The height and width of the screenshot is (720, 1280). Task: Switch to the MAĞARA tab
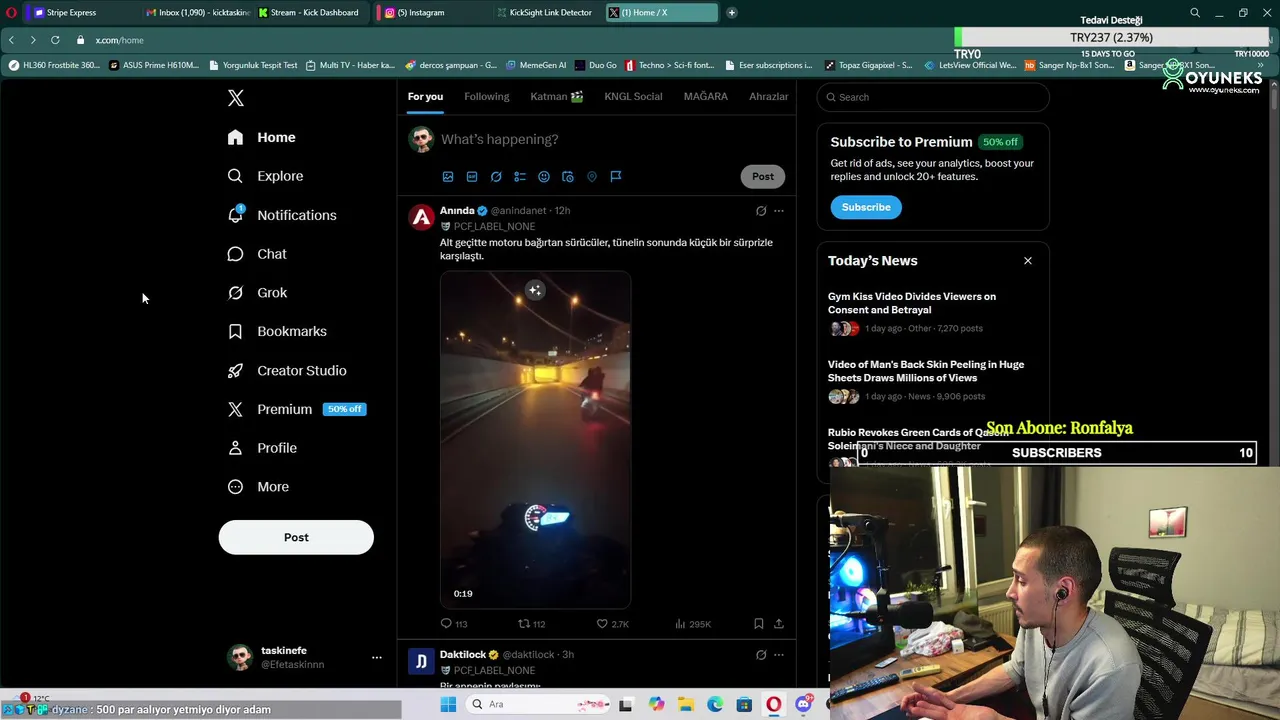(706, 96)
